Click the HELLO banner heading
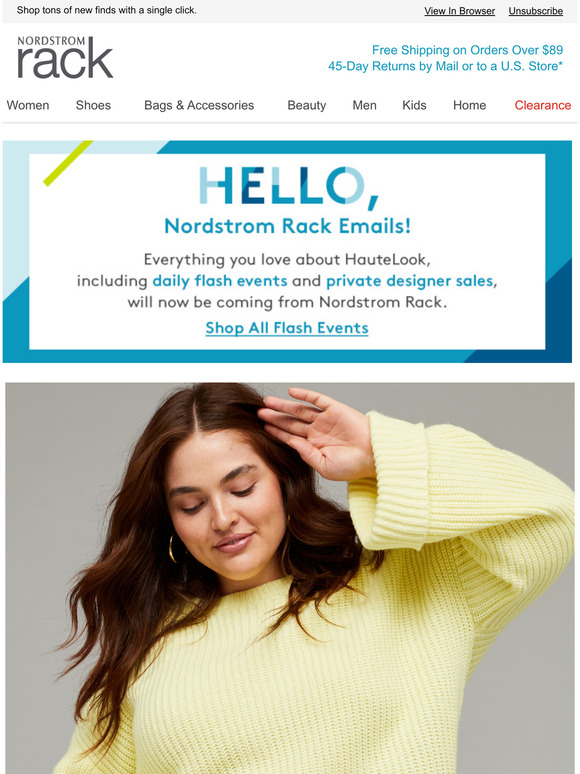 (x=289, y=188)
